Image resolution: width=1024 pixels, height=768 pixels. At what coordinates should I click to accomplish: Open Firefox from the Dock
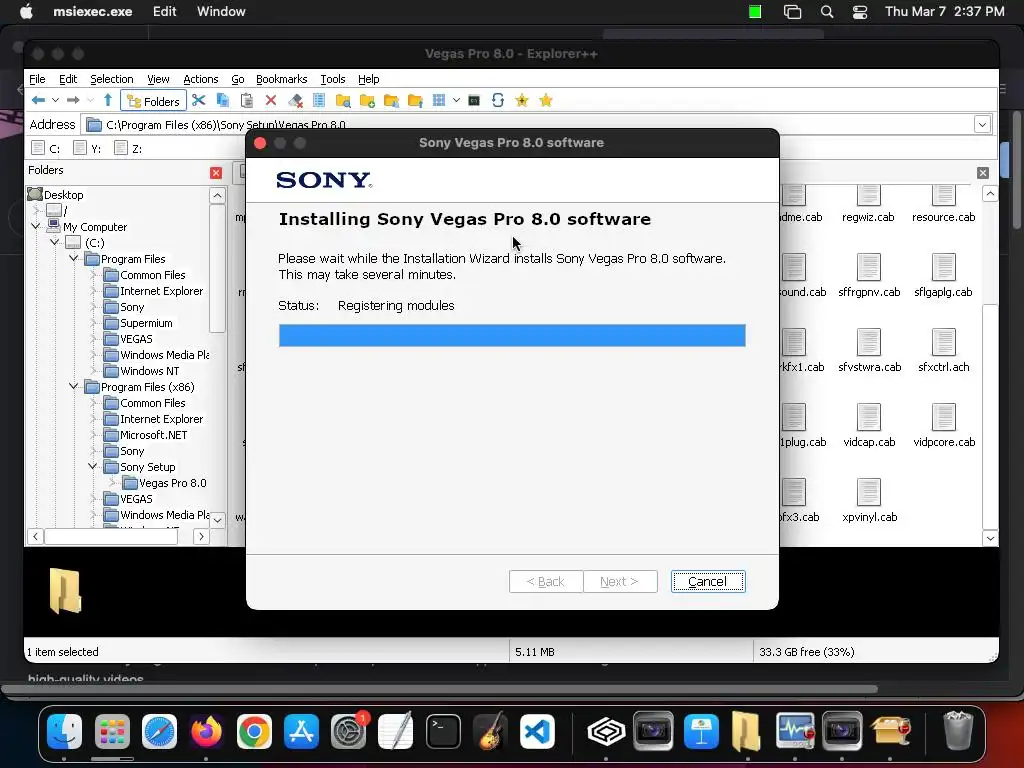(x=206, y=731)
